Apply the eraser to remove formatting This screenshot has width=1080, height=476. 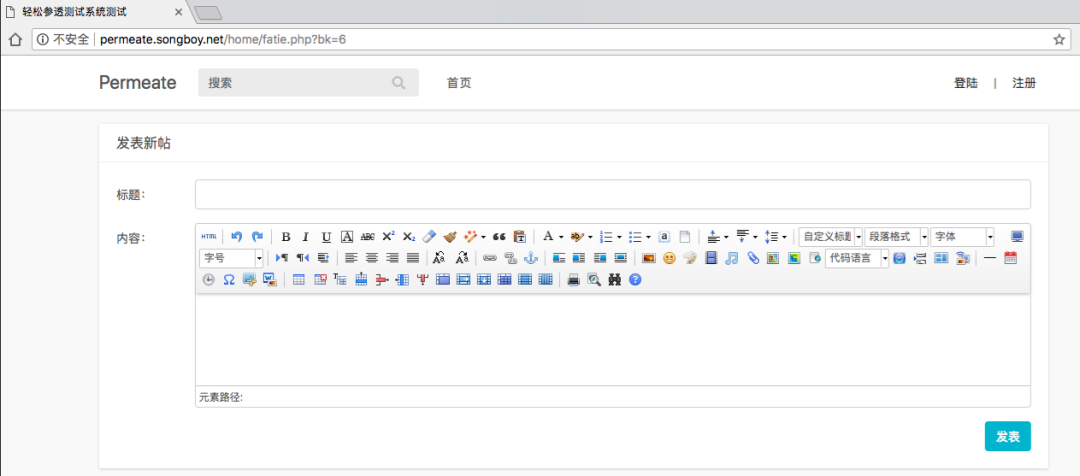click(429, 237)
